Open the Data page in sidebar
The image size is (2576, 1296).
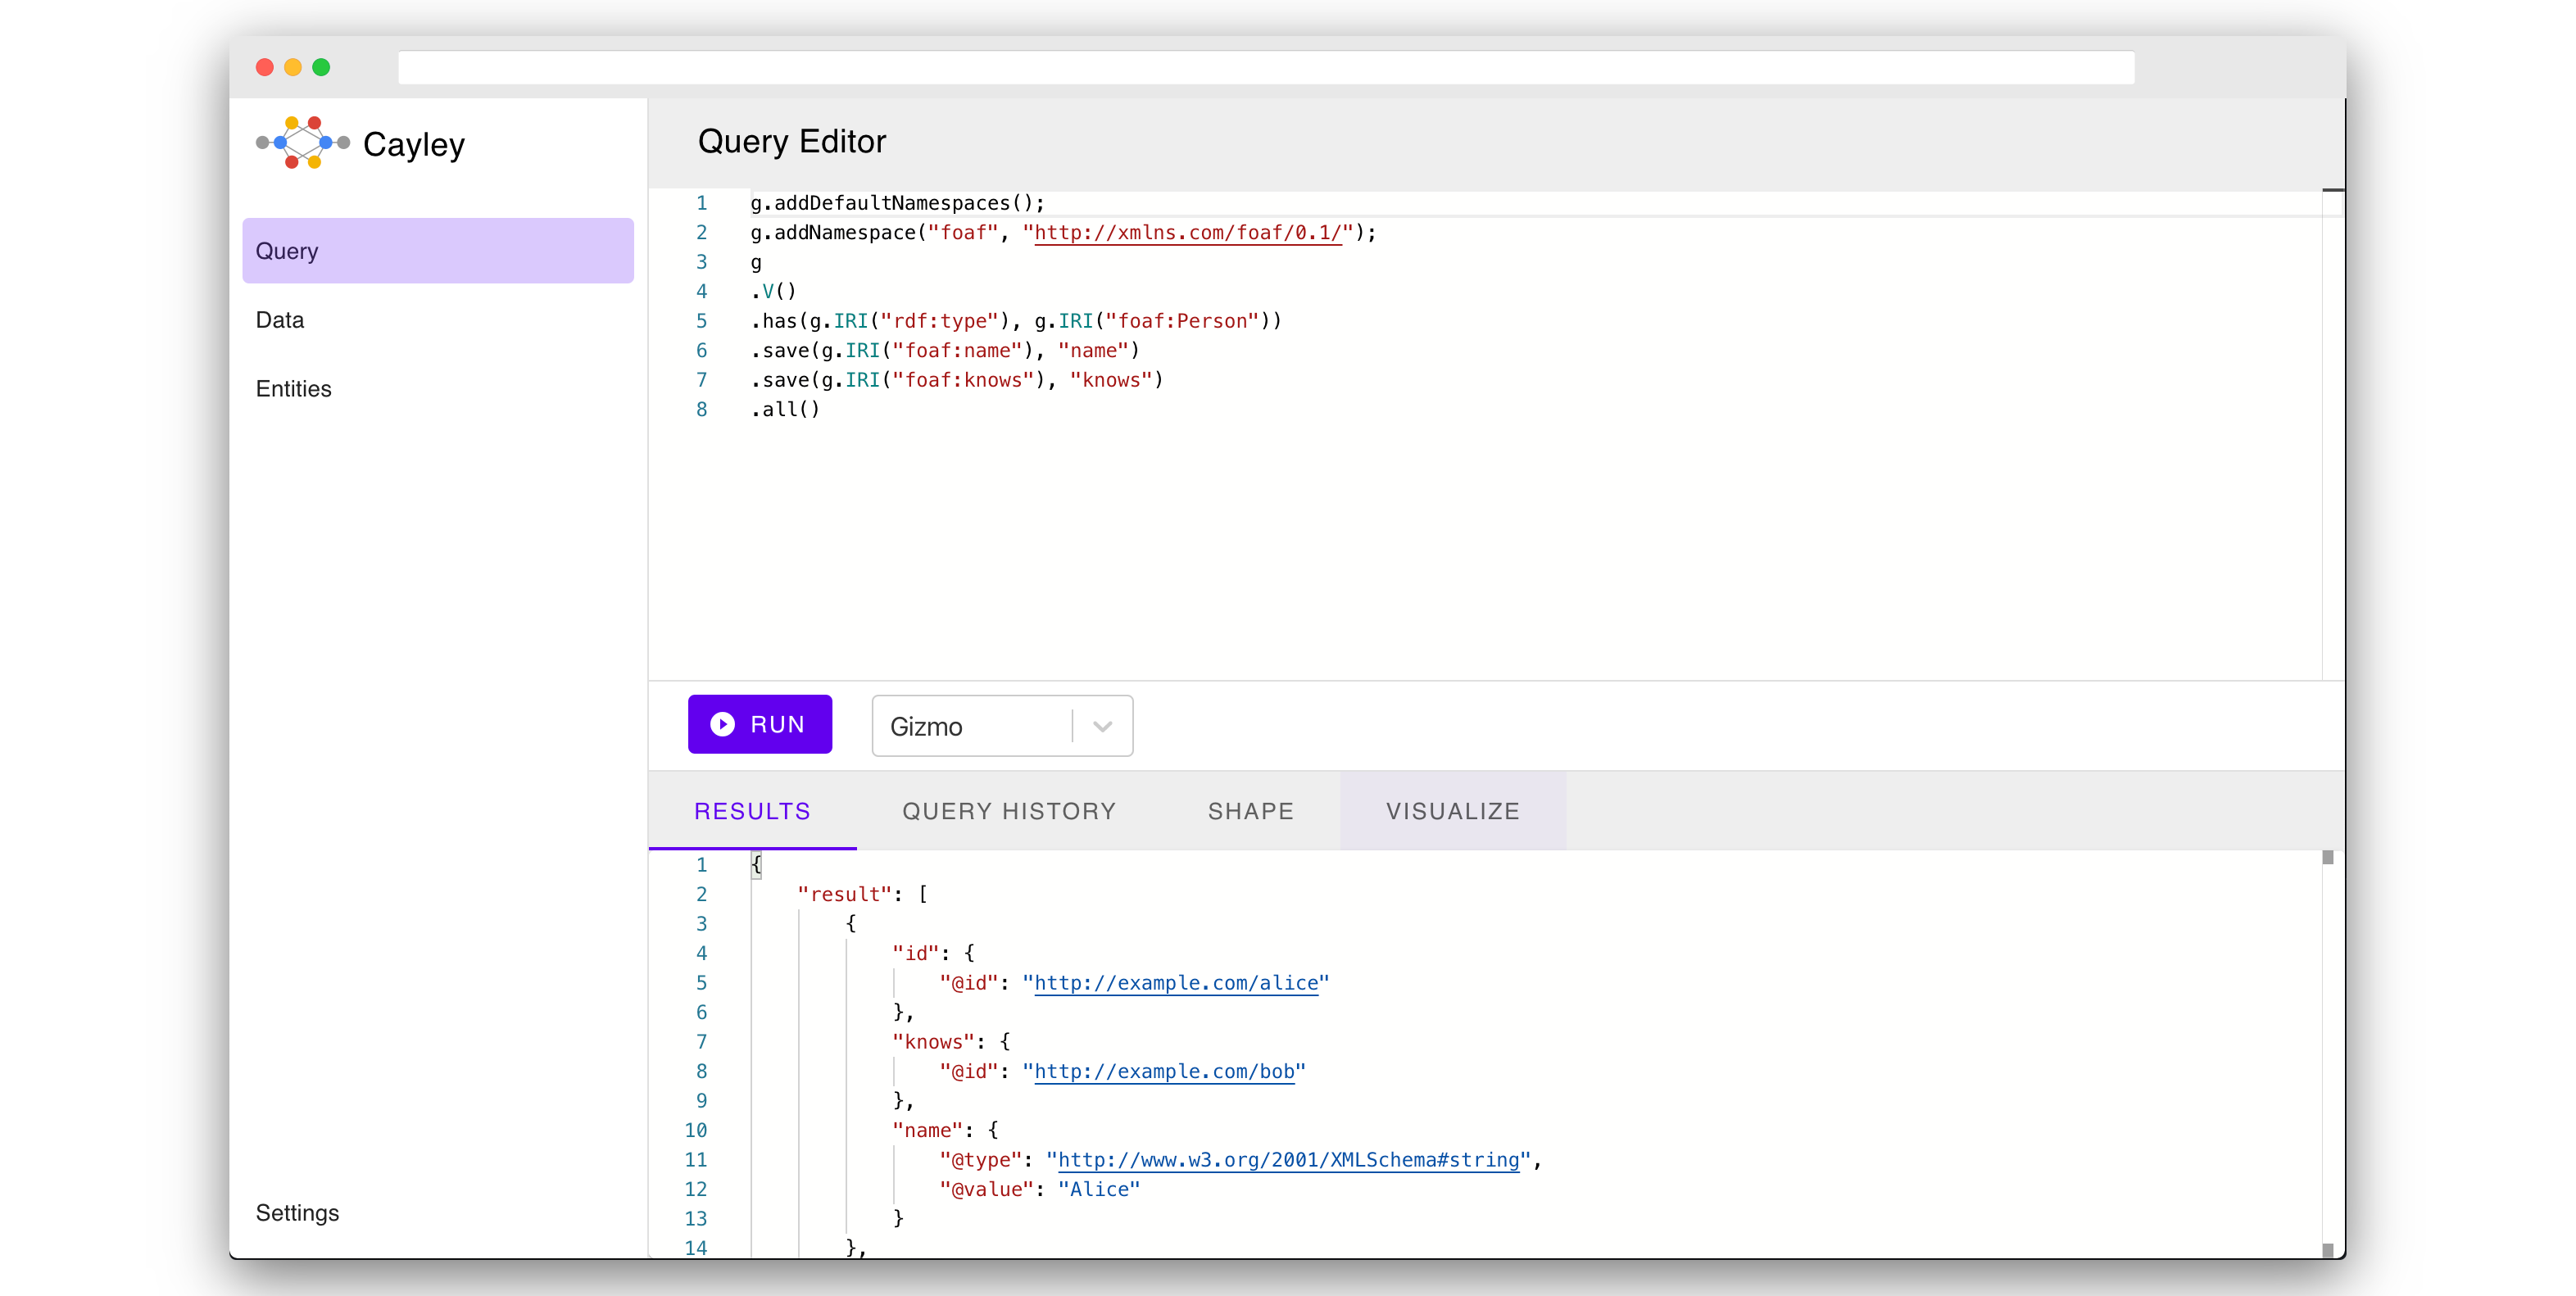coord(438,320)
